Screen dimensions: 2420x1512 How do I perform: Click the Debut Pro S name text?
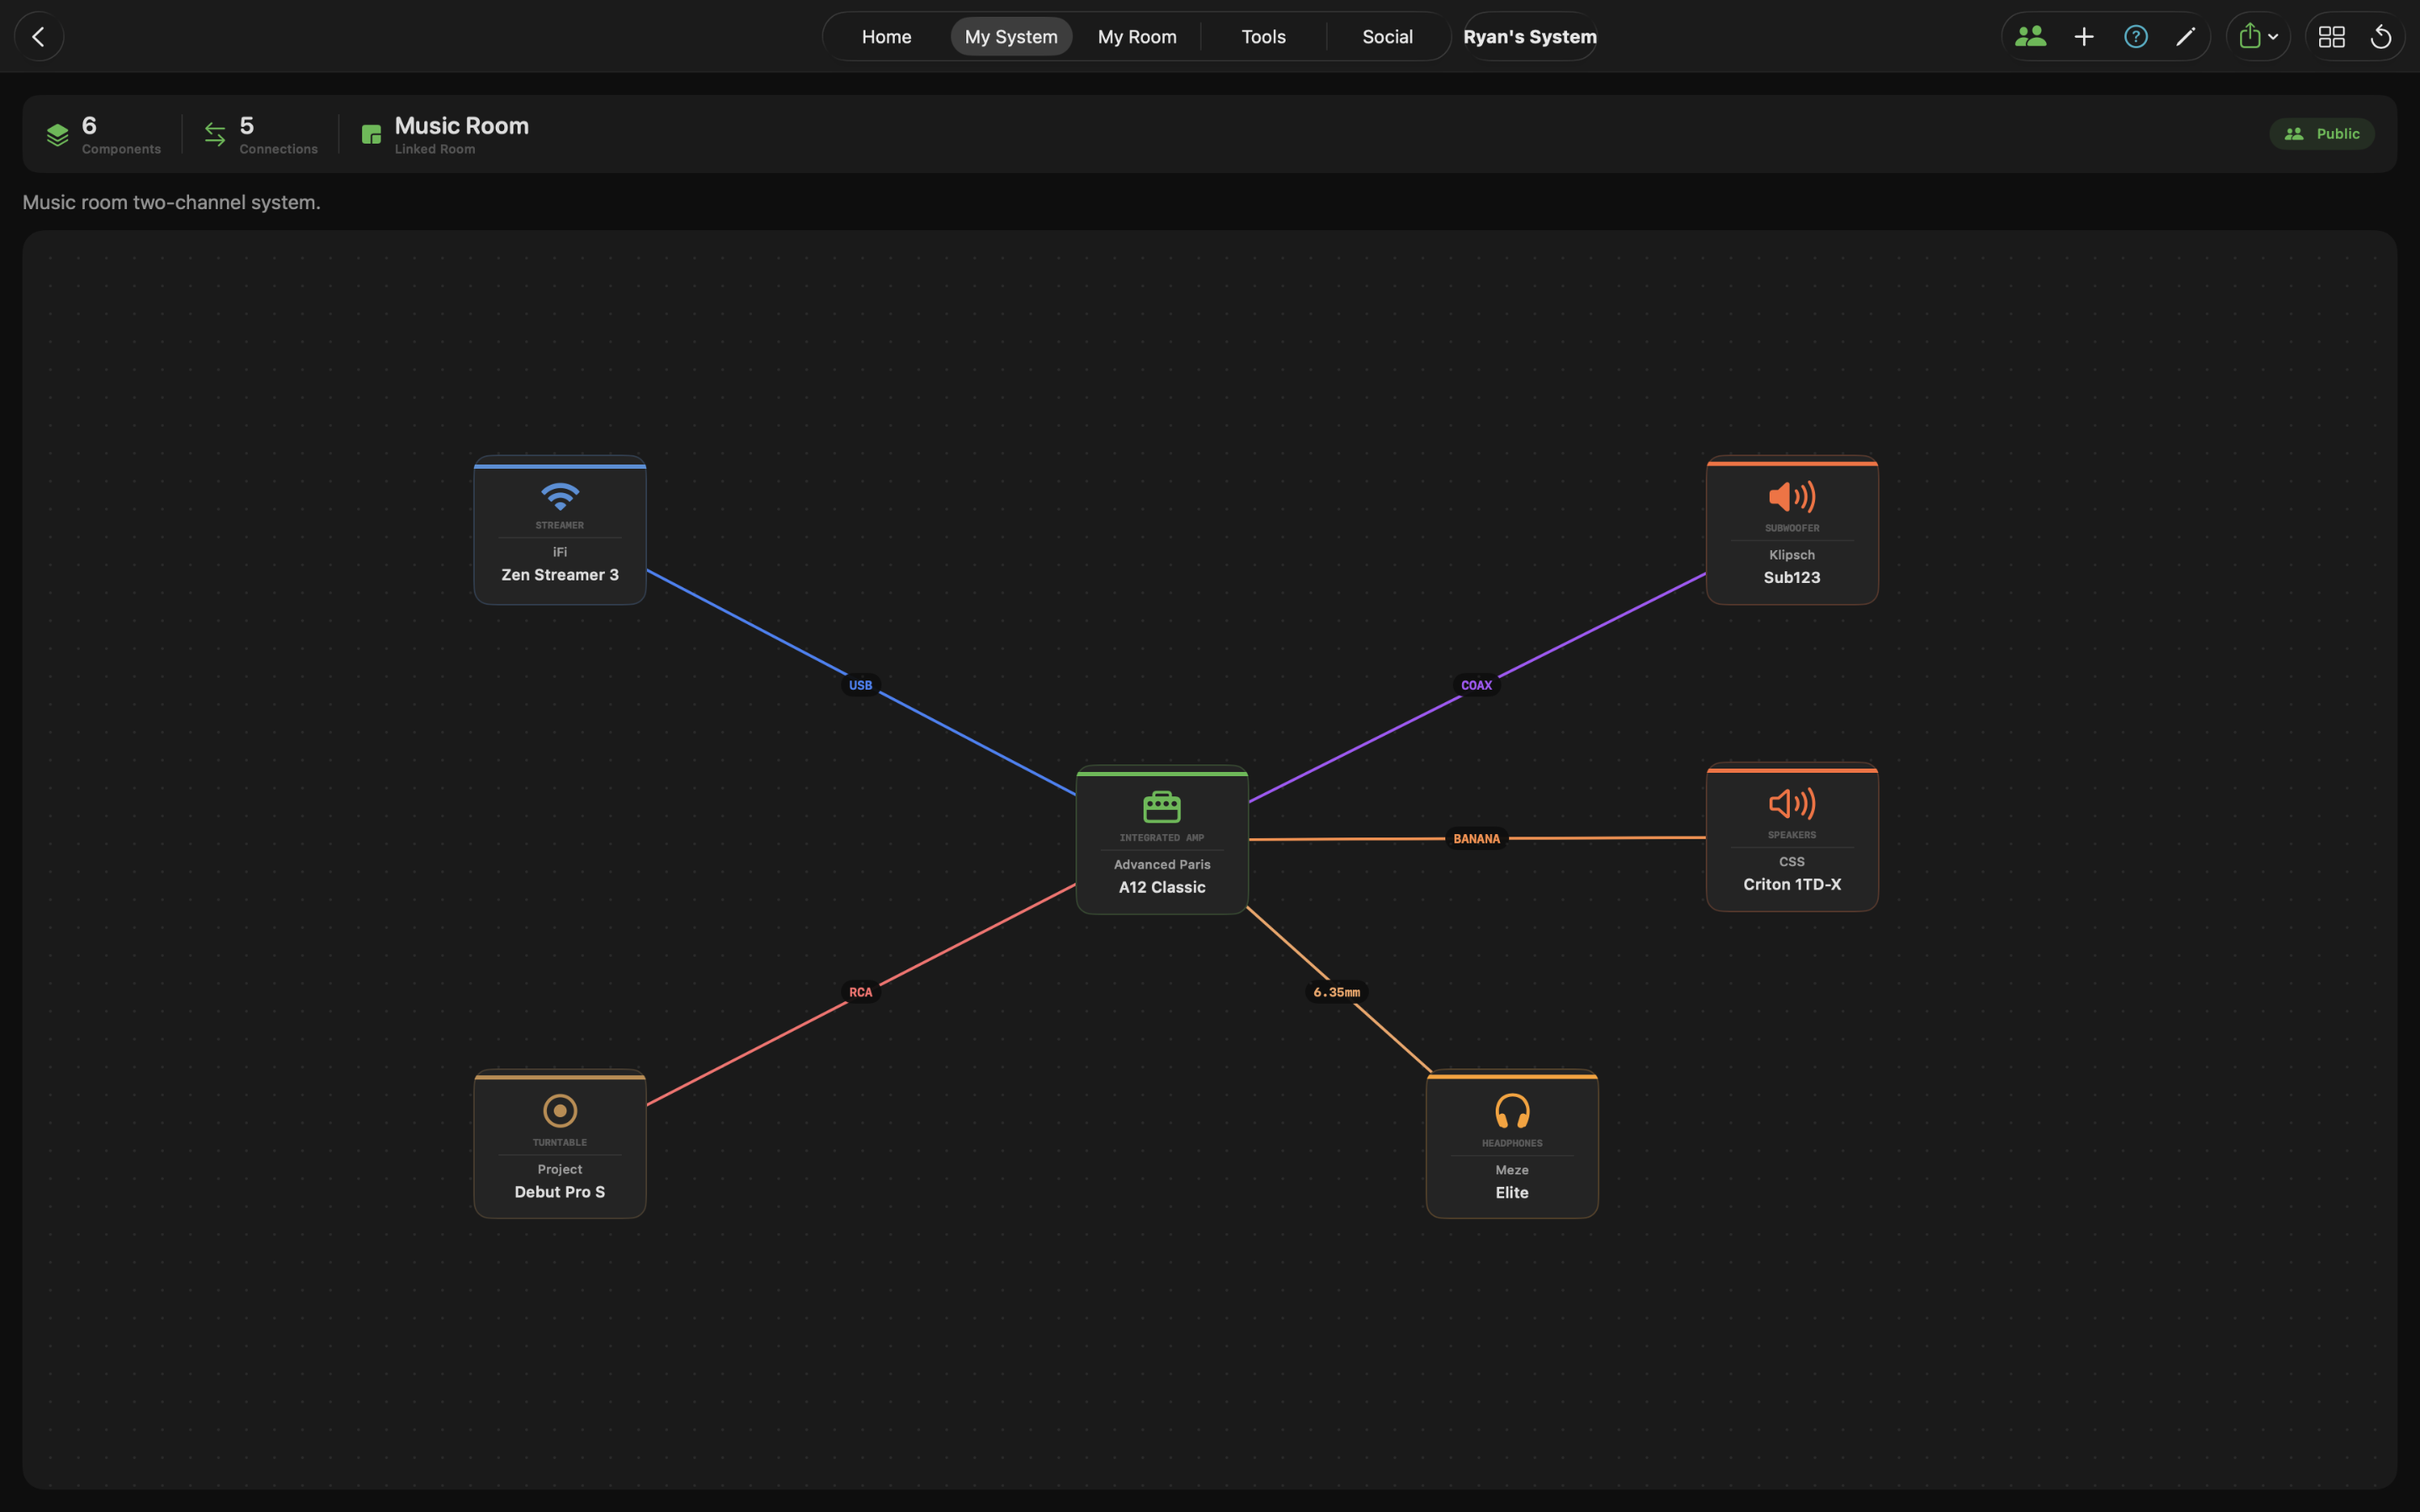[x=560, y=1192]
